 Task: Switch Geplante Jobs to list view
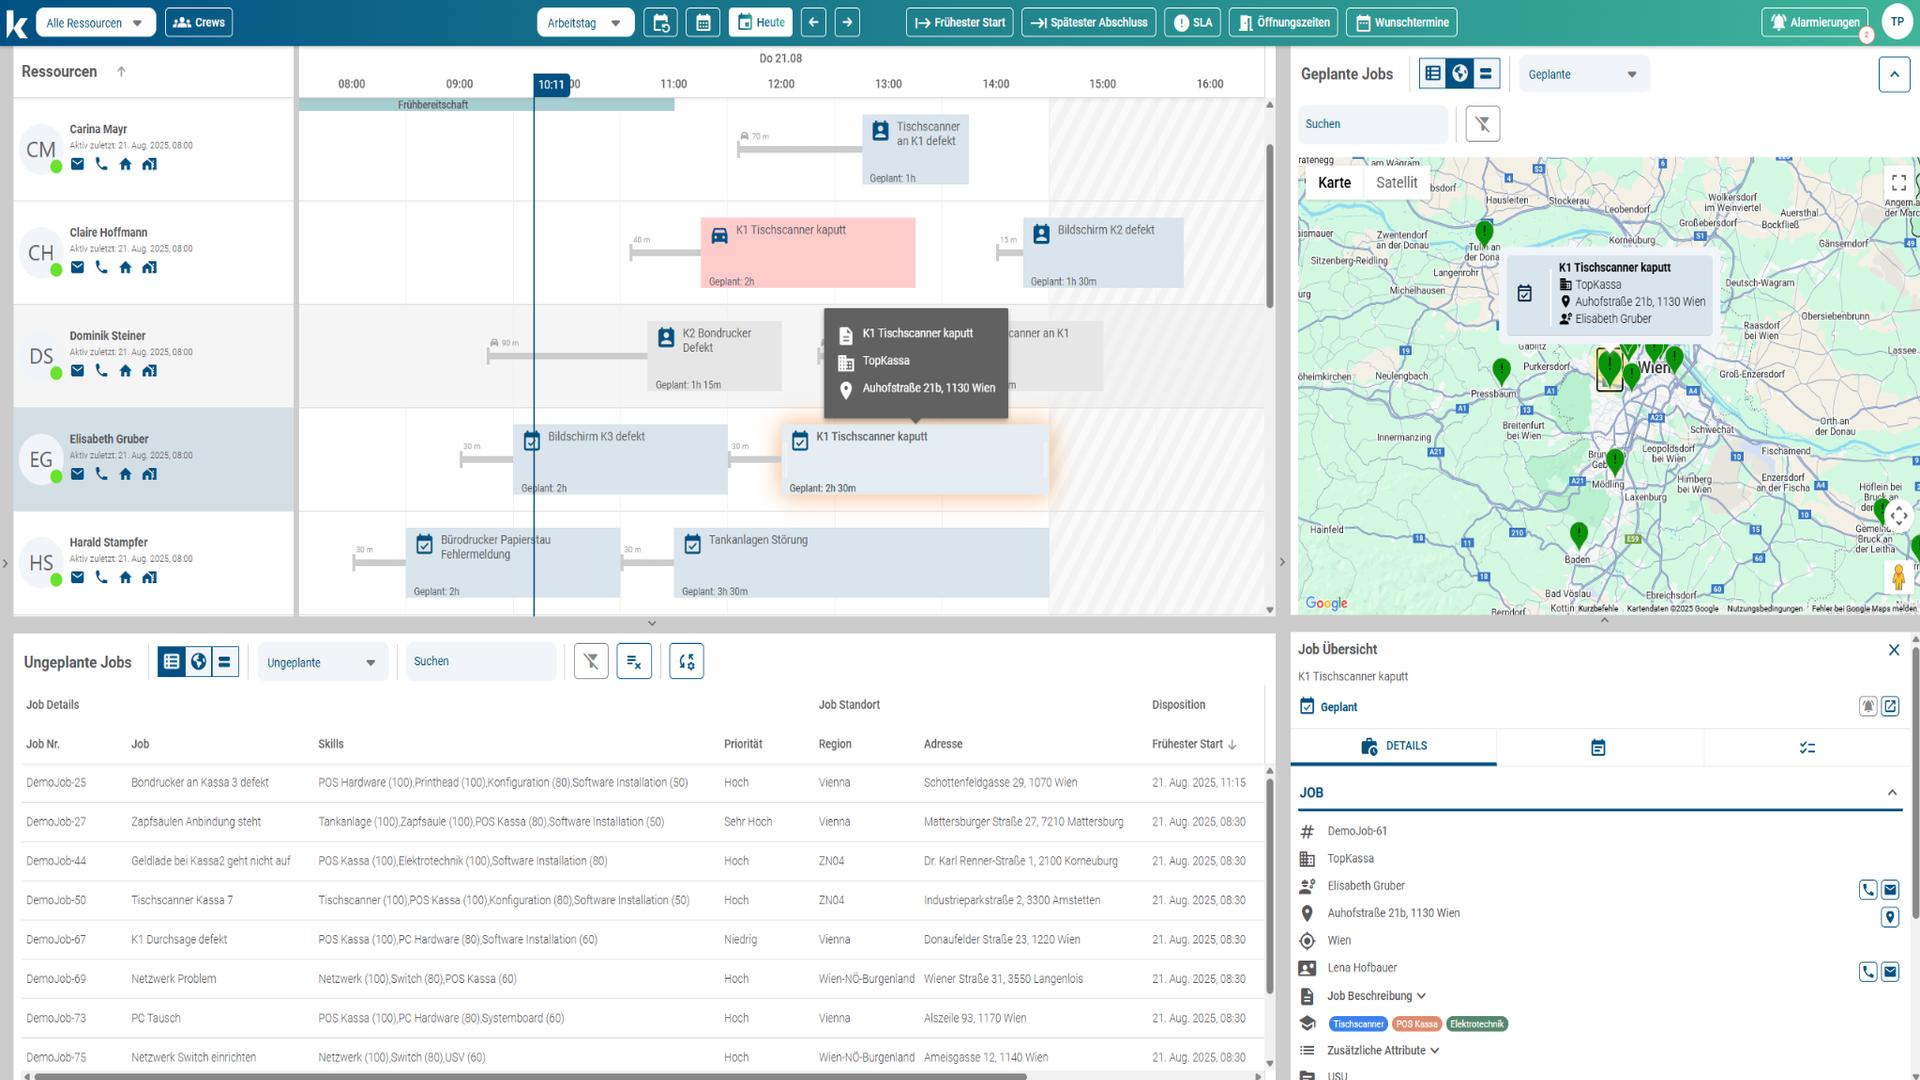click(x=1433, y=73)
